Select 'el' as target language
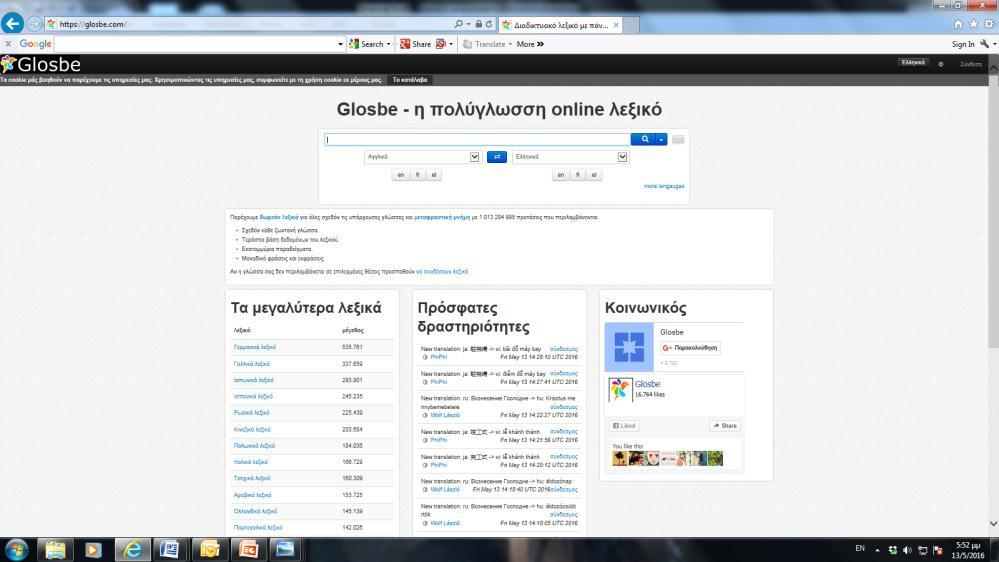The height and width of the screenshot is (562, 999). [x=594, y=175]
